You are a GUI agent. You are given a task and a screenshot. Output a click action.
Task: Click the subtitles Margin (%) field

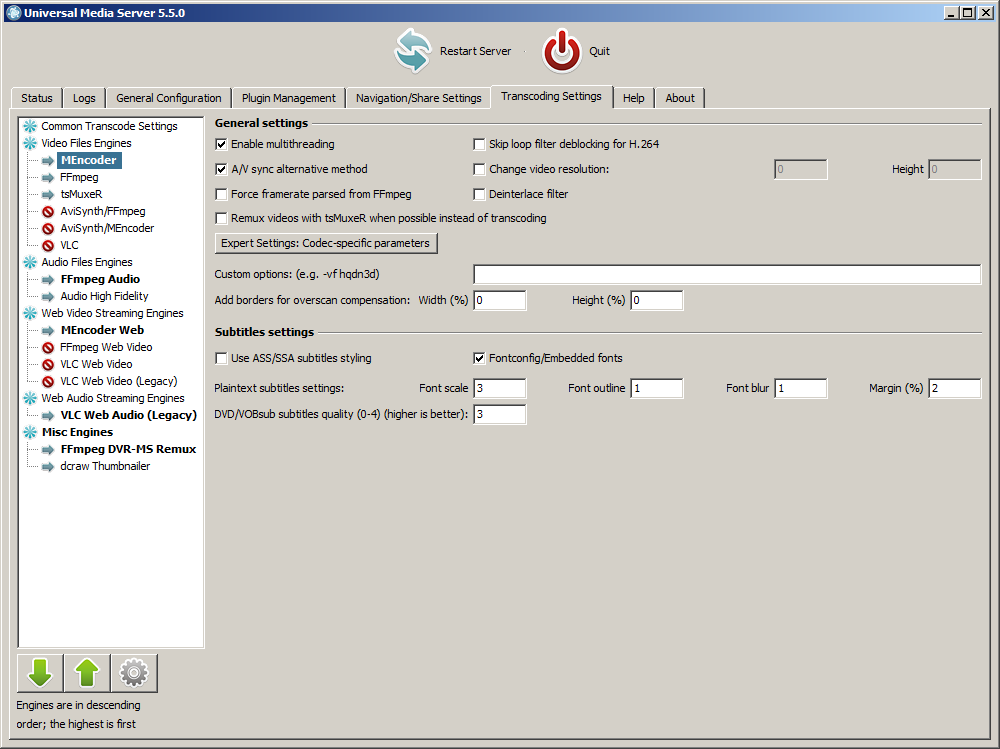click(954, 388)
